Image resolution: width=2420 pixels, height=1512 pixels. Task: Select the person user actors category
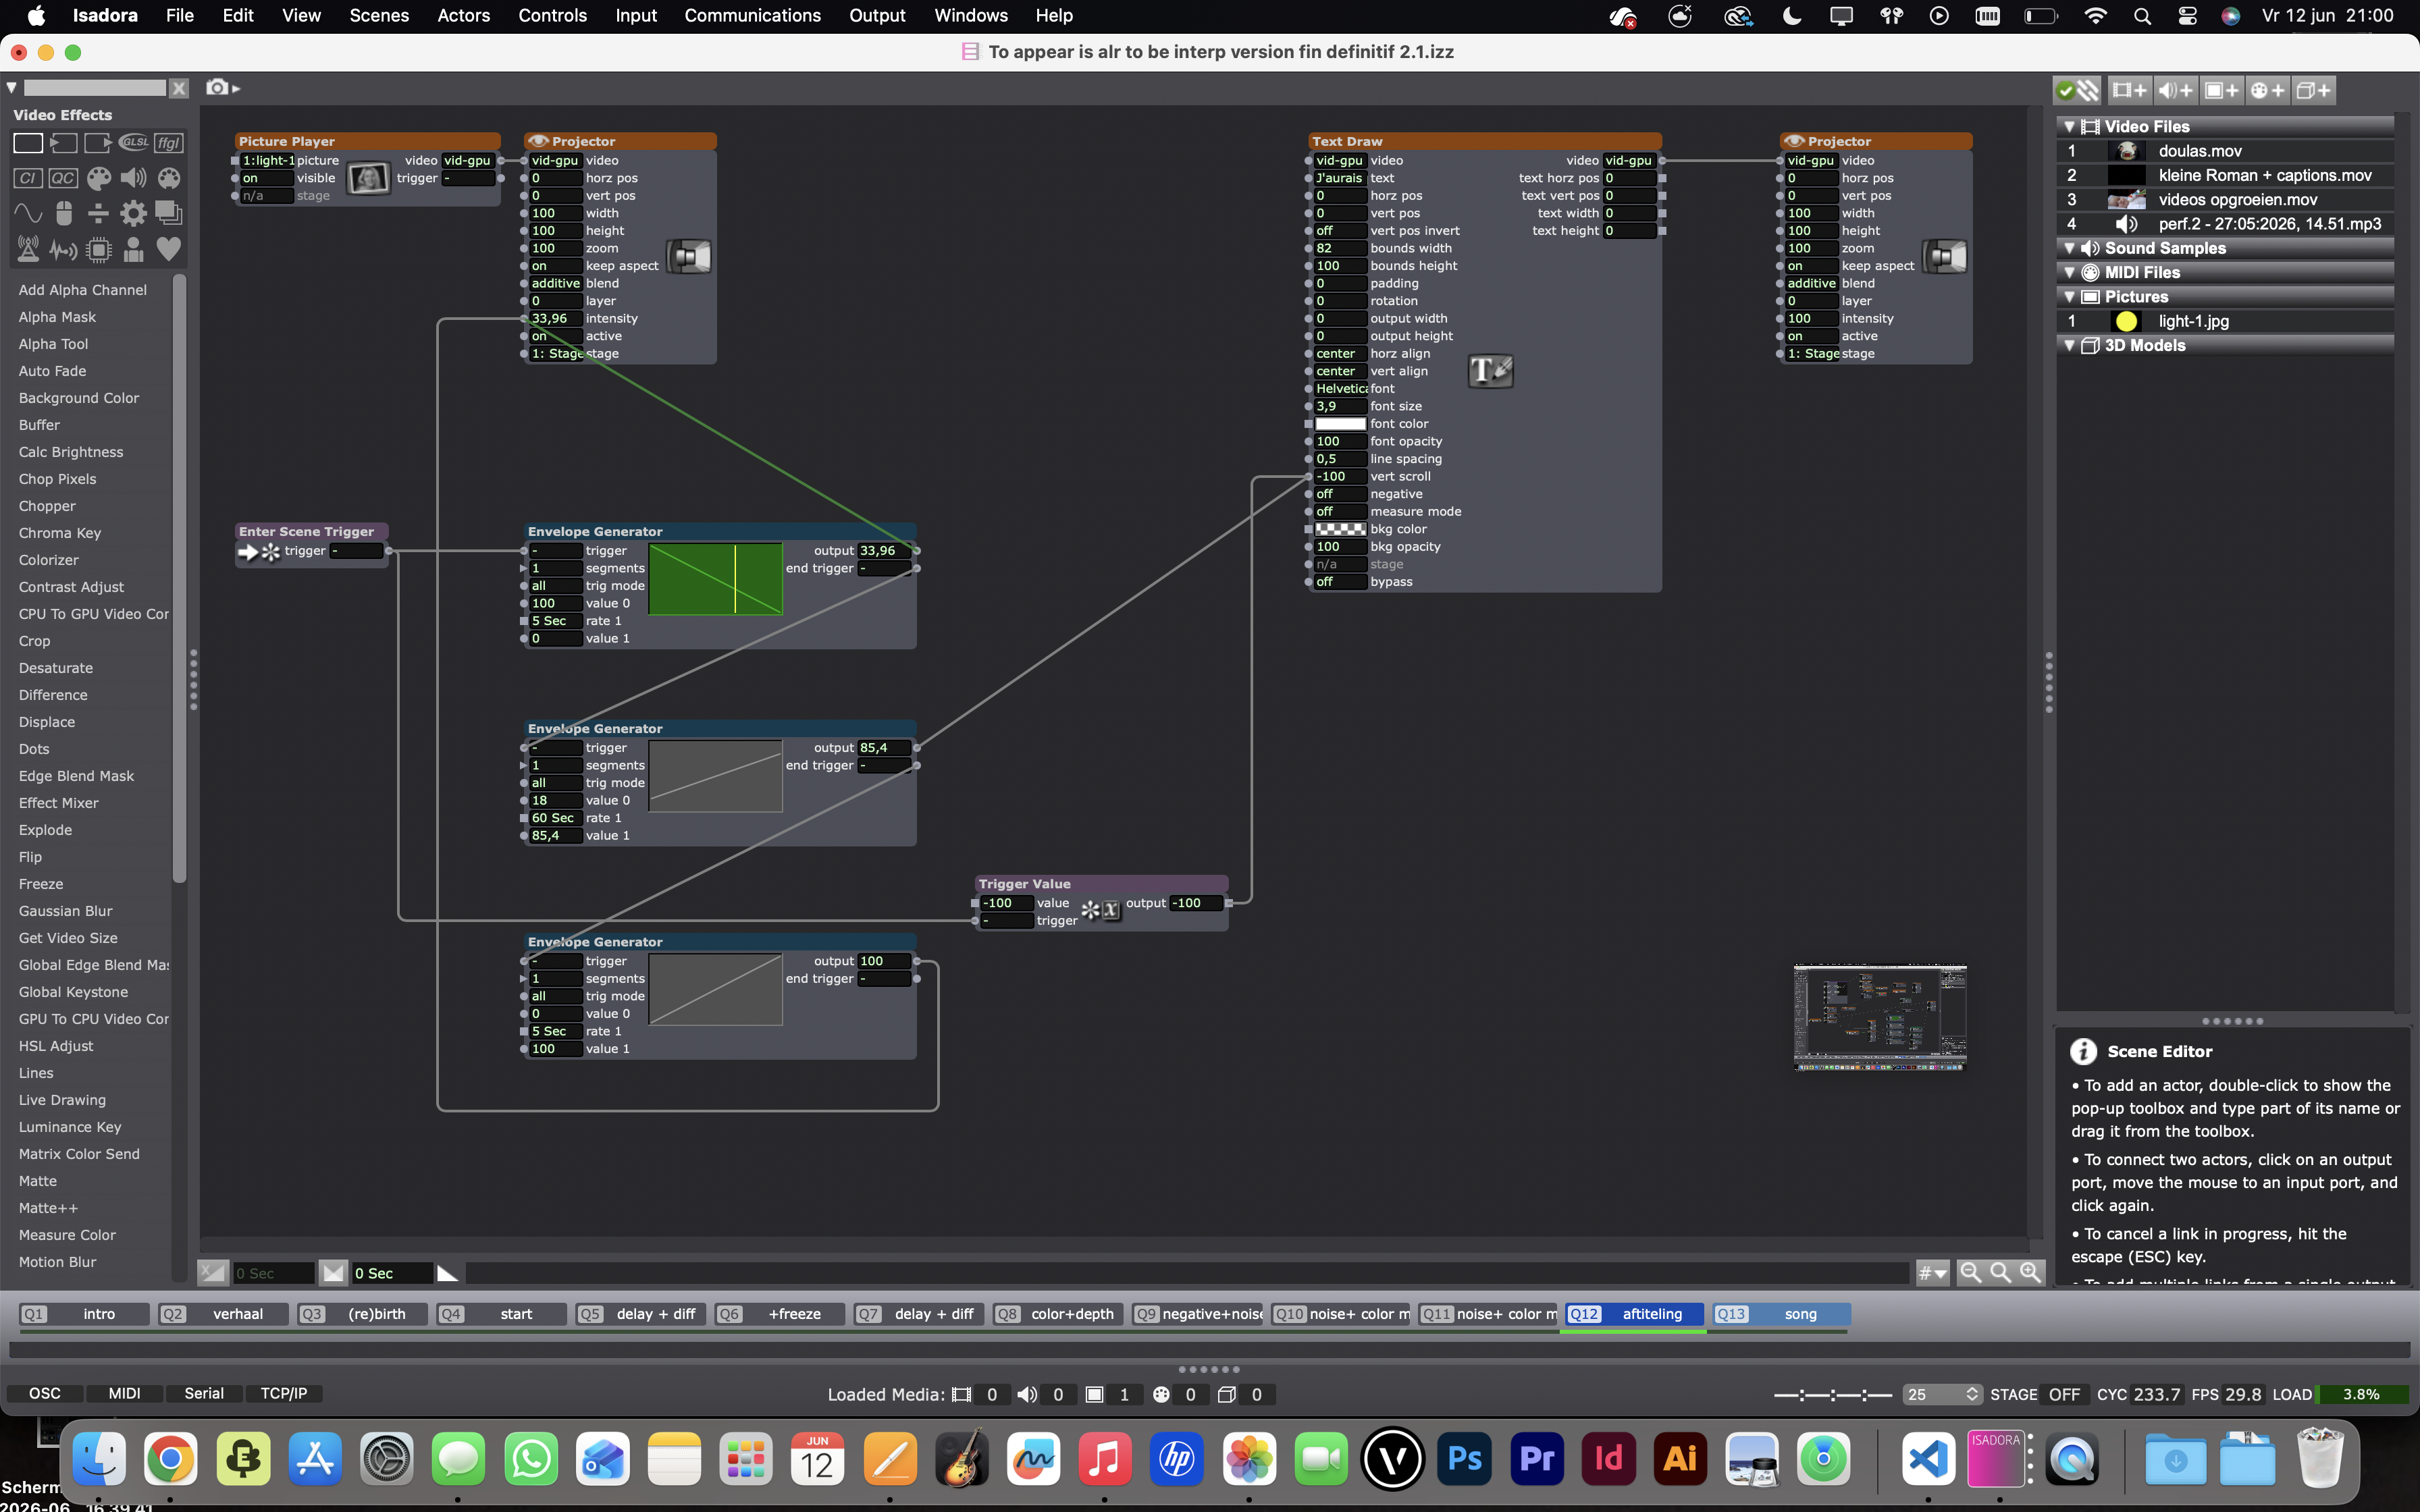tap(134, 249)
